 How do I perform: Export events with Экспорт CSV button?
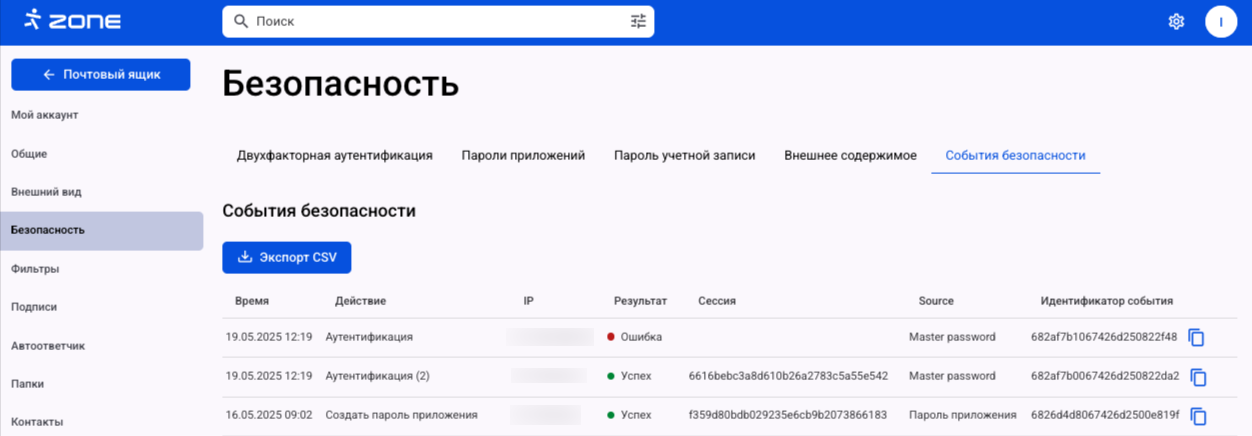287,258
